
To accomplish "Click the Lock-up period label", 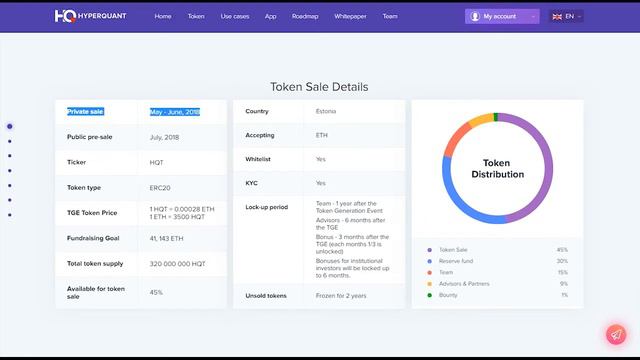I will click(267, 207).
